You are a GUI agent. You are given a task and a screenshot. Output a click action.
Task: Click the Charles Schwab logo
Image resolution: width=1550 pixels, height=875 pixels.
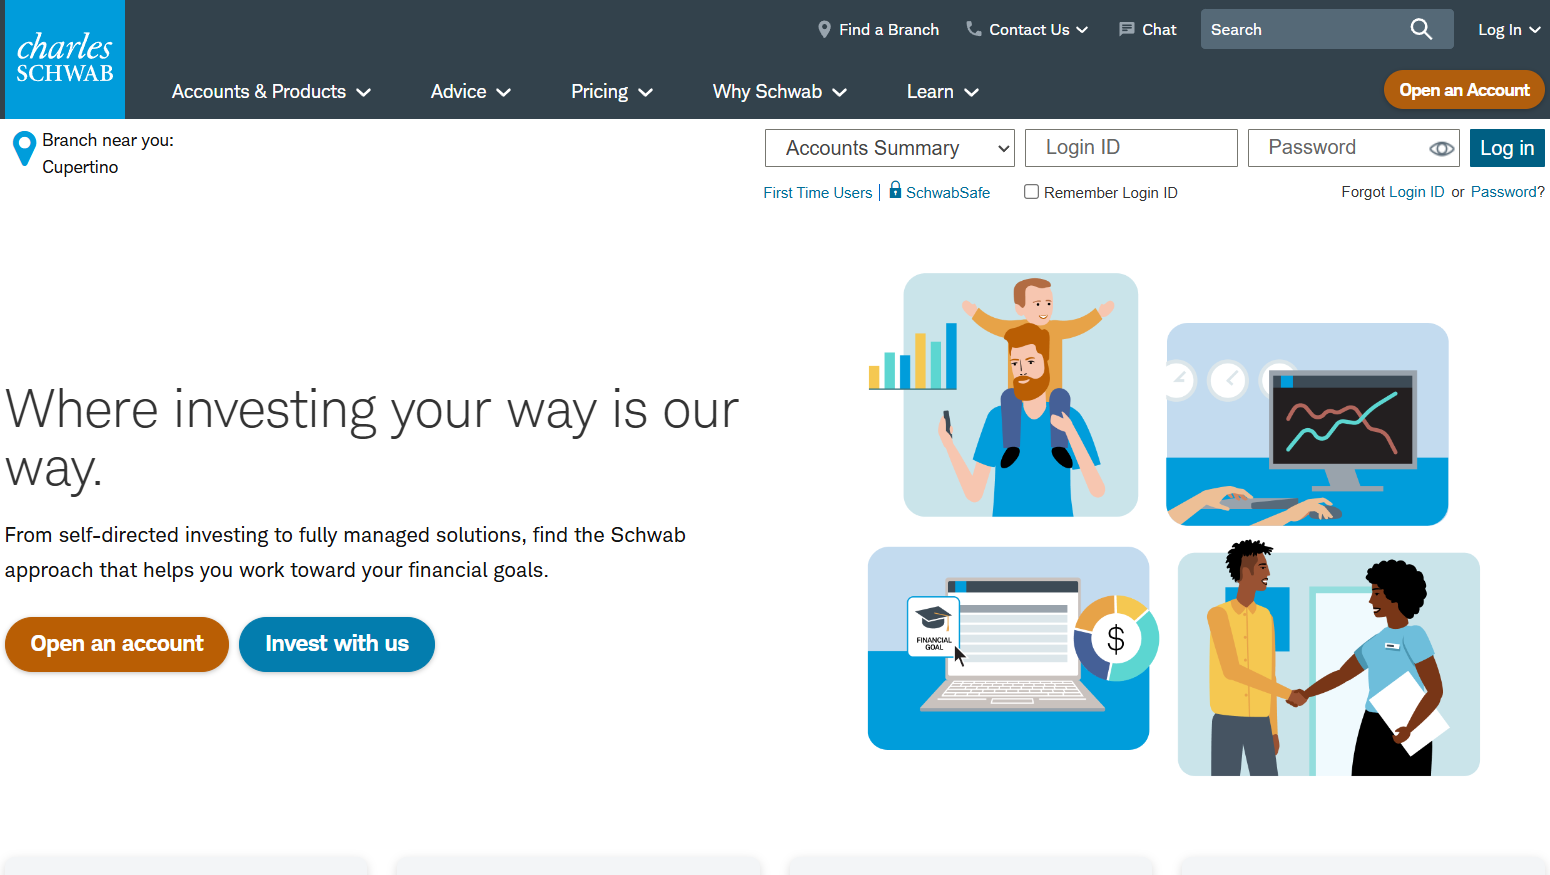(65, 59)
